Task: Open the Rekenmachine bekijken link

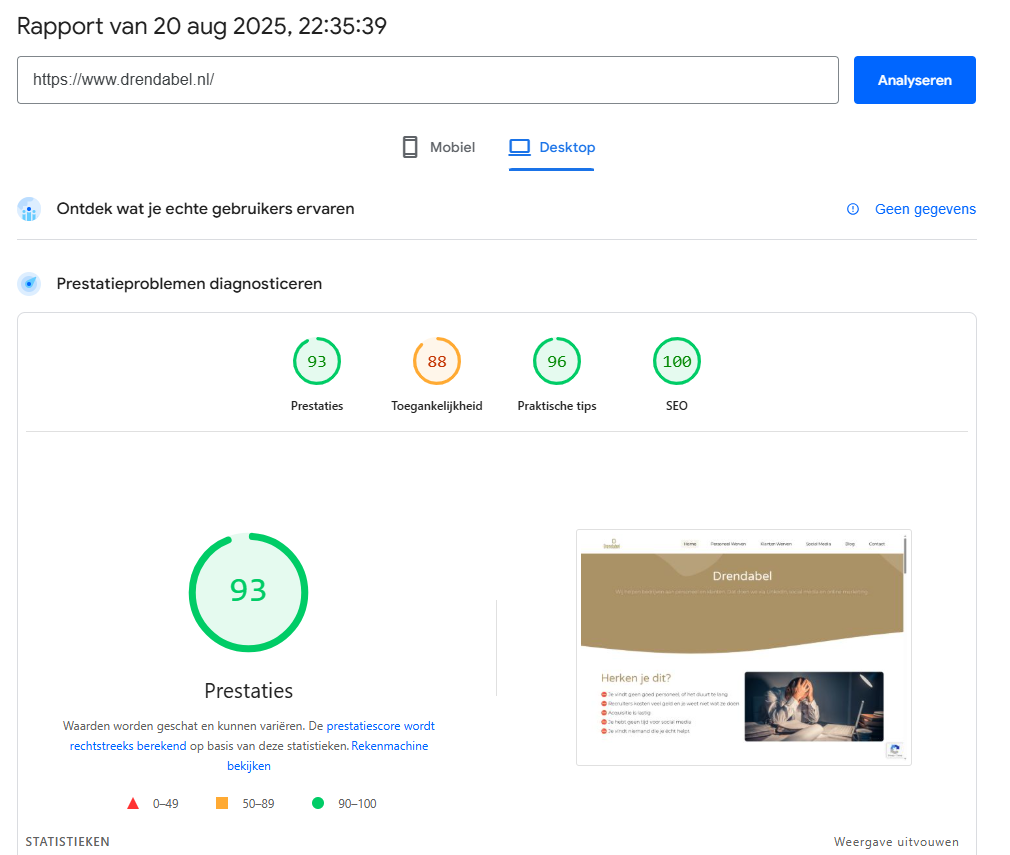Action: (x=389, y=746)
